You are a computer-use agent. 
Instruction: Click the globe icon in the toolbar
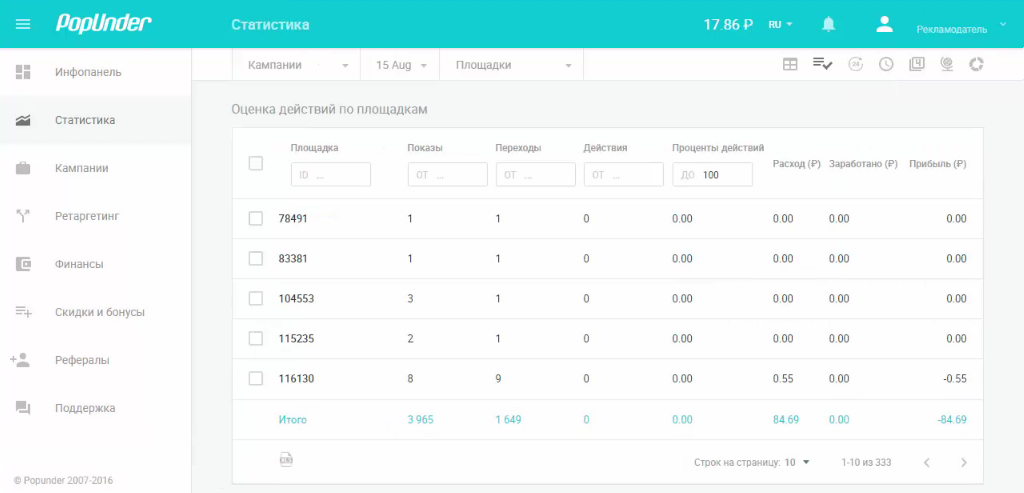pyautogui.click(x=946, y=64)
